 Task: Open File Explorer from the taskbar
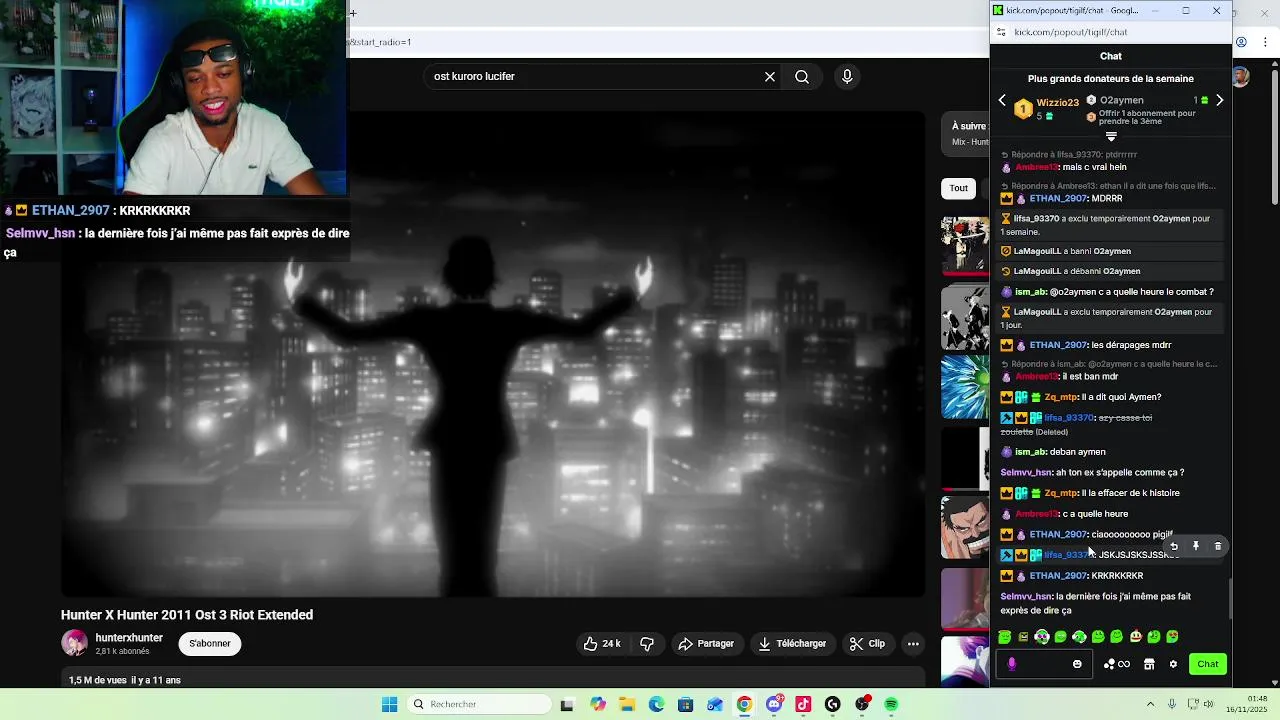pyautogui.click(x=627, y=705)
